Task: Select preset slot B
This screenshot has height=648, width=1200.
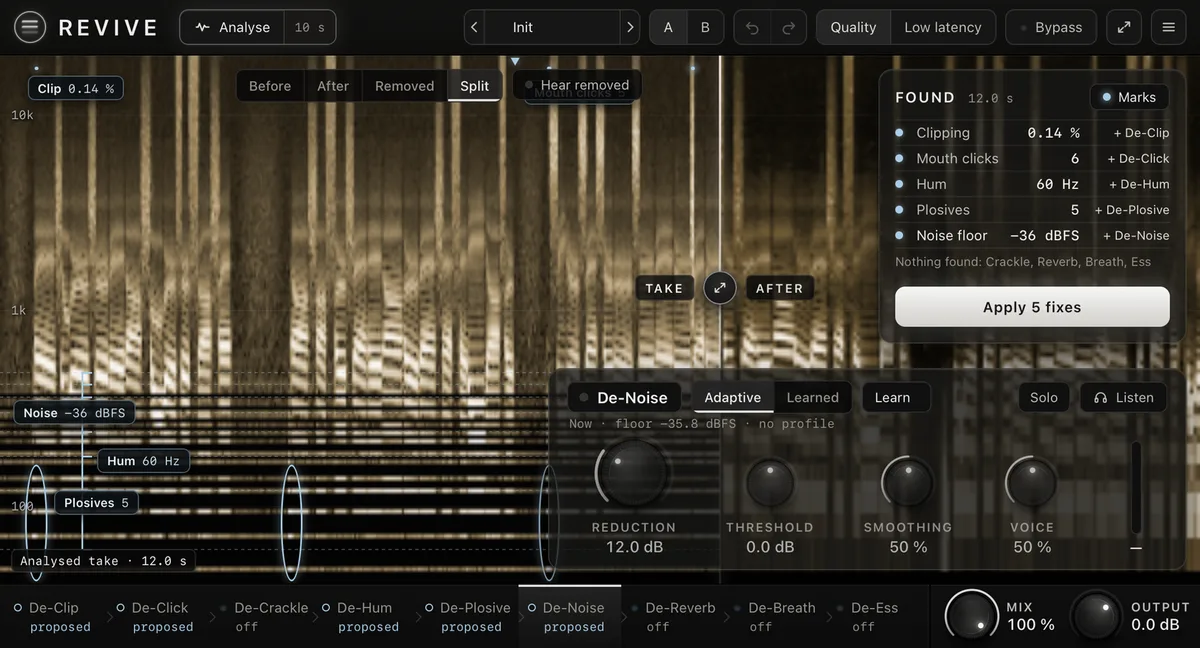Action: click(x=705, y=27)
